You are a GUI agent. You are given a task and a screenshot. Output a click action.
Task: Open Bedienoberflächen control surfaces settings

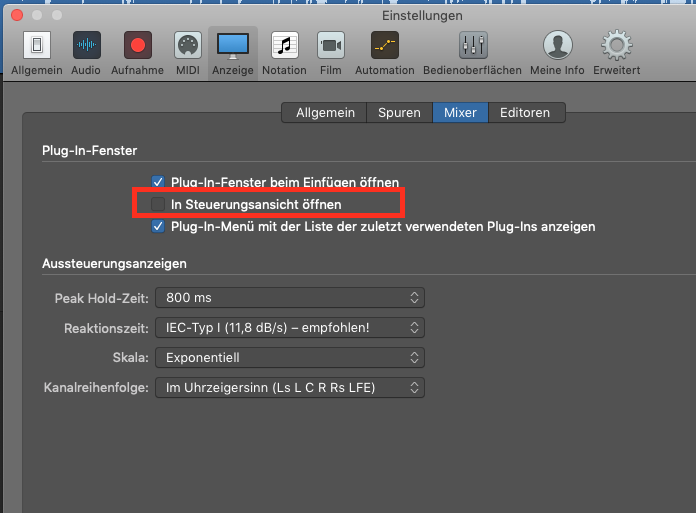472,46
